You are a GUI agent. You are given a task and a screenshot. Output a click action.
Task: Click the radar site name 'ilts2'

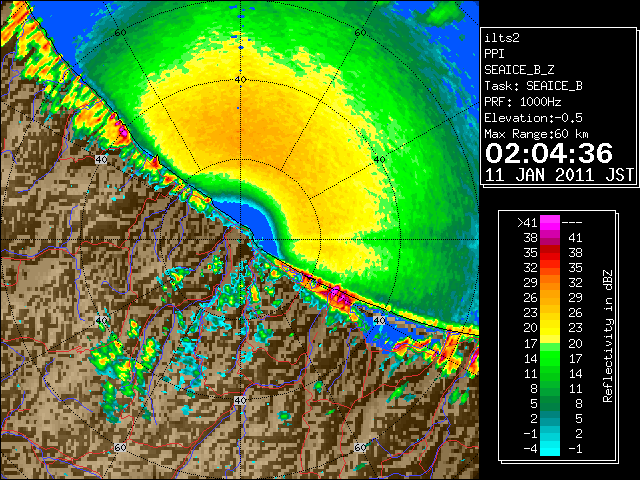pyautogui.click(x=502, y=38)
